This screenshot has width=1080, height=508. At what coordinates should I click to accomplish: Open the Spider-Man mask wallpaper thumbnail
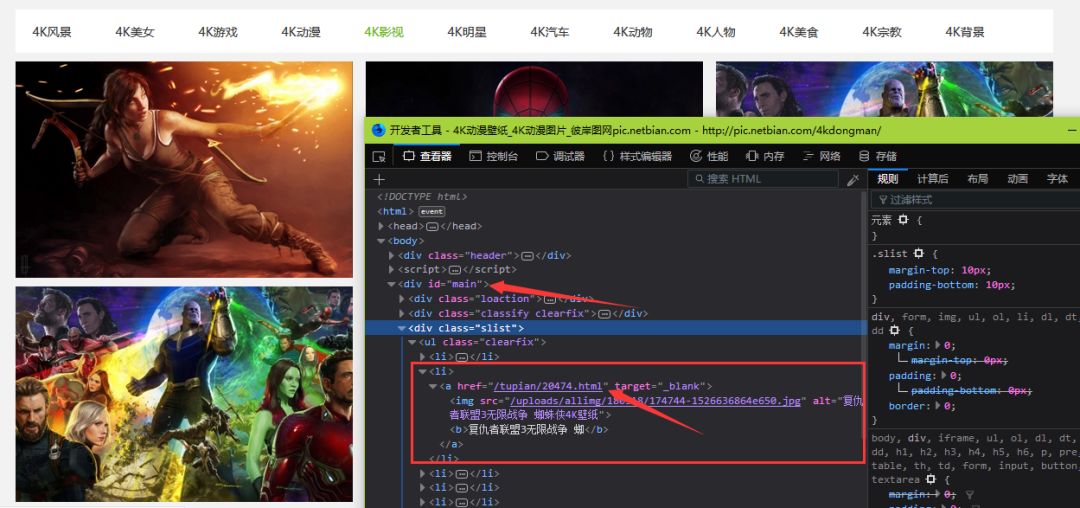click(x=534, y=89)
